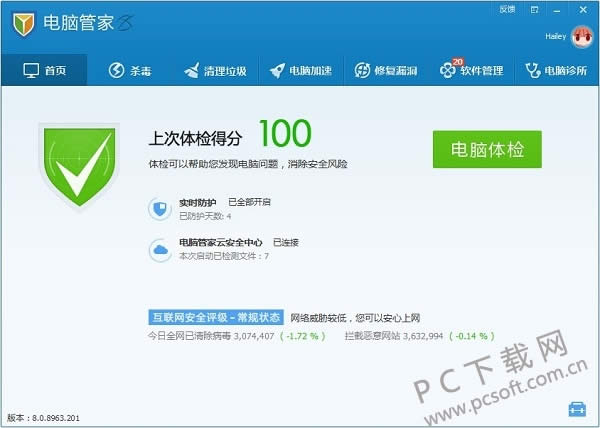Start the 电脑体检 checkup button
This screenshot has width=600, height=428.
(487, 149)
